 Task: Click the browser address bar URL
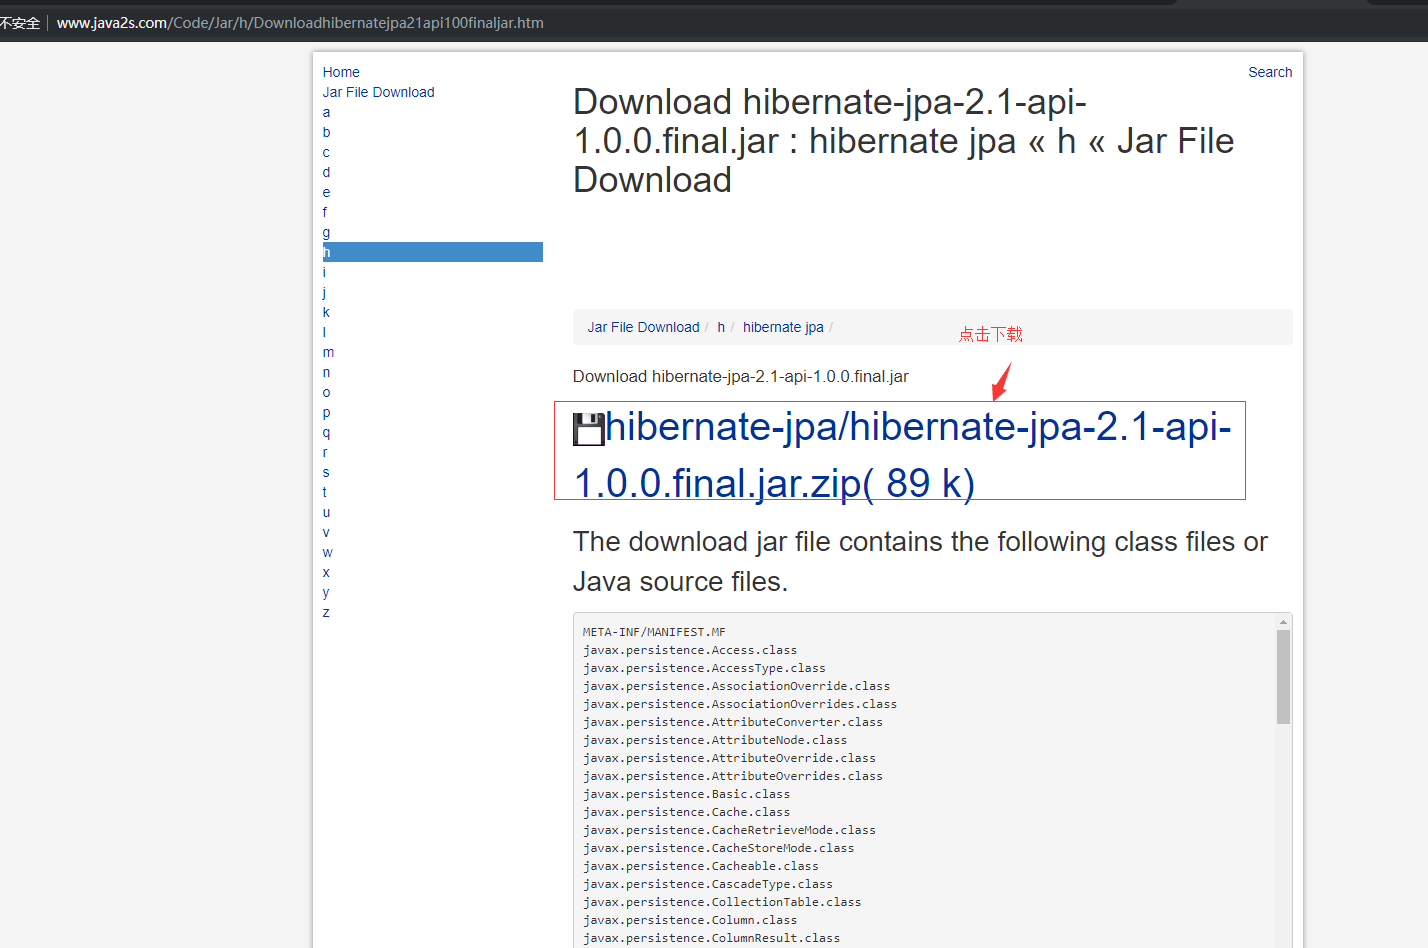(x=300, y=22)
